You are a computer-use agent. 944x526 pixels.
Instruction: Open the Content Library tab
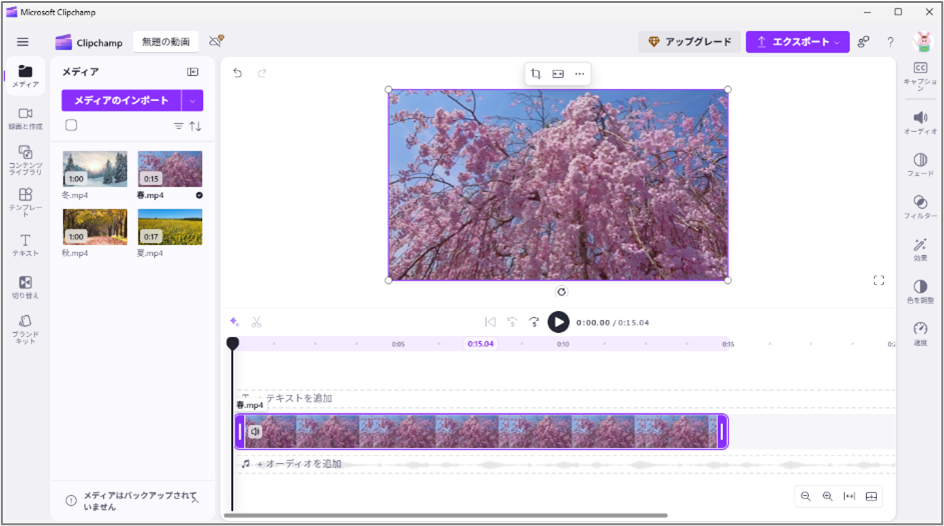25,160
